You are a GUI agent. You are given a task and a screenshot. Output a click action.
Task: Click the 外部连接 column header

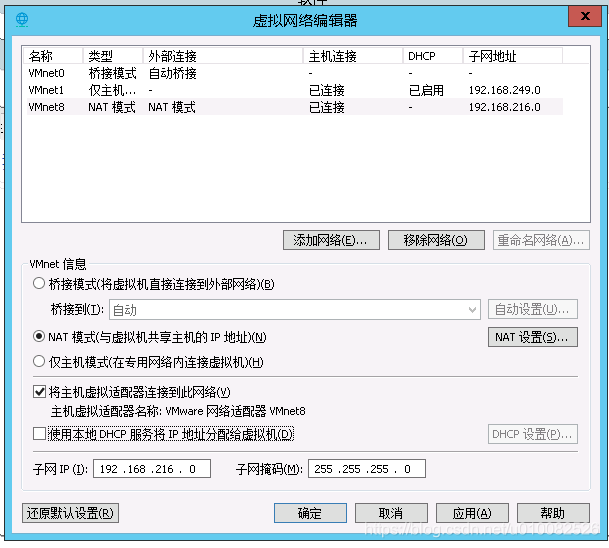(x=223, y=56)
